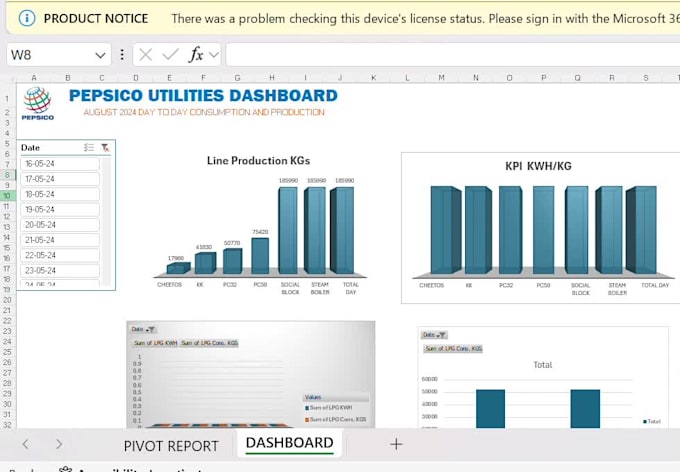Expand the fx function dropdown arrow

tap(214, 55)
